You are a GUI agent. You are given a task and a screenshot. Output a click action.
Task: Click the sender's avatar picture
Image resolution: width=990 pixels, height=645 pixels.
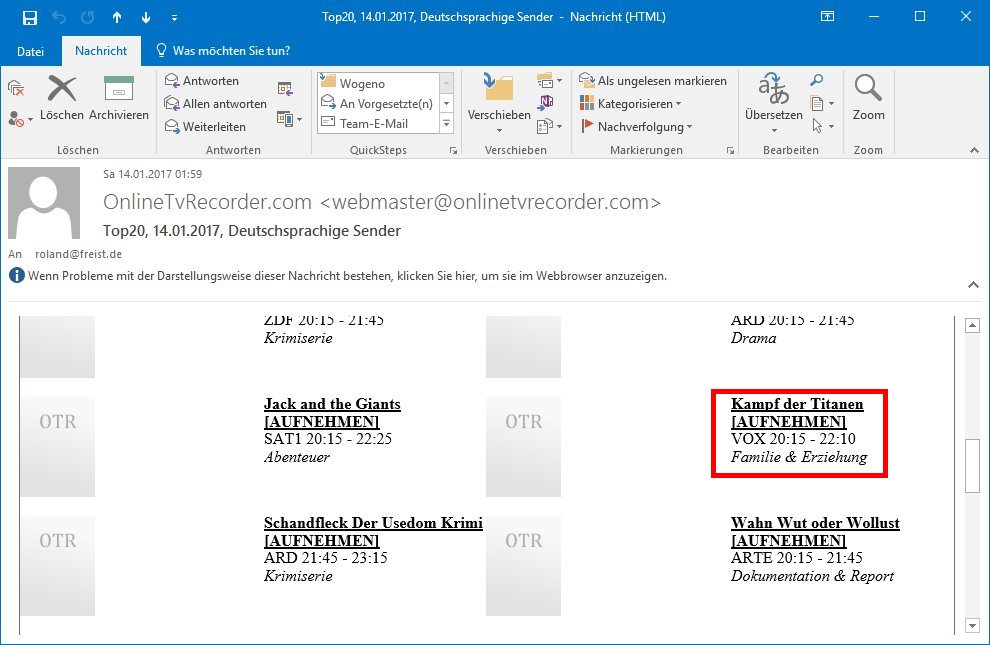tap(44, 203)
